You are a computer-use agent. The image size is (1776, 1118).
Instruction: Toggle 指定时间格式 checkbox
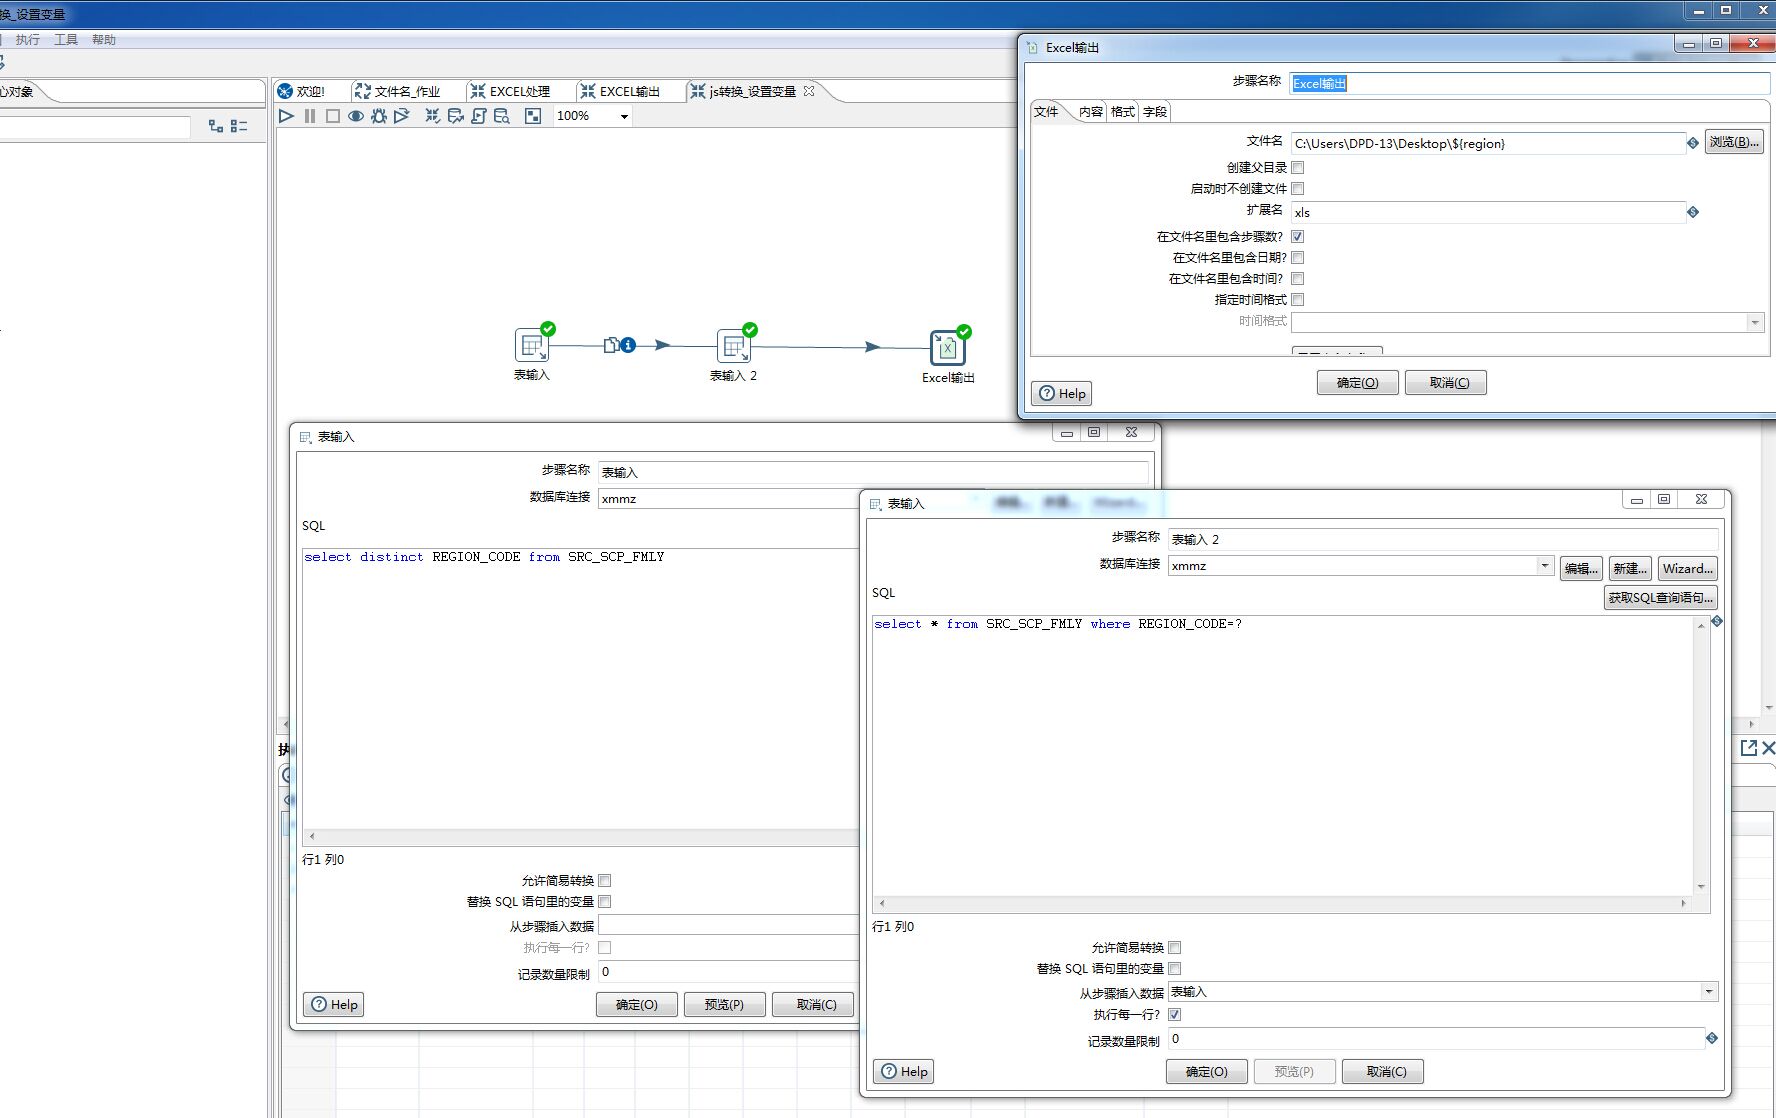[x=1298, y=300]
